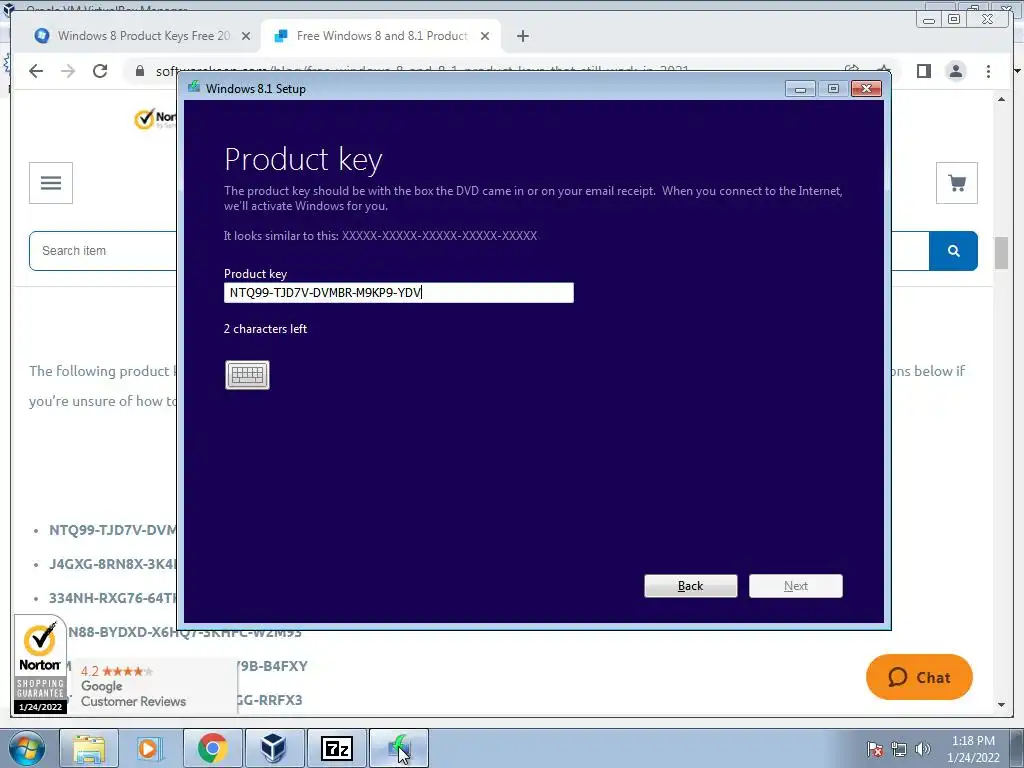Open Chrome side panel icon

tap(923, 71)
